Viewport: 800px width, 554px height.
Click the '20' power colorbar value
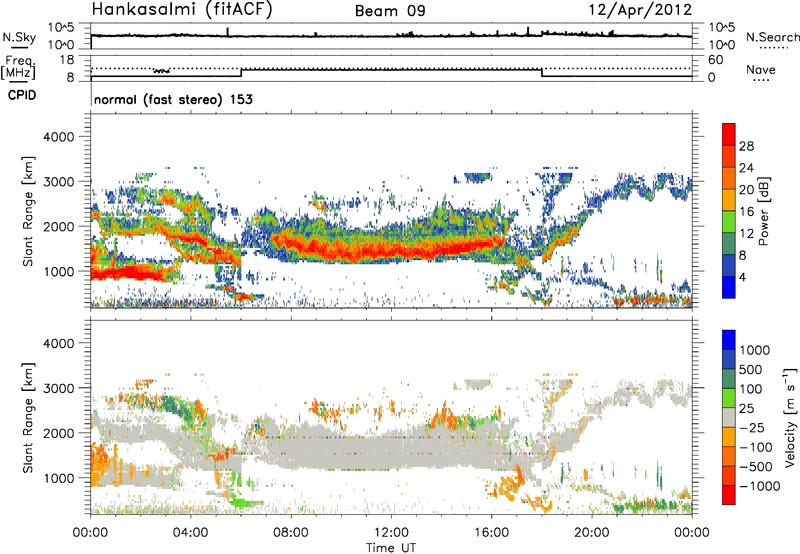tap(746, 190)
